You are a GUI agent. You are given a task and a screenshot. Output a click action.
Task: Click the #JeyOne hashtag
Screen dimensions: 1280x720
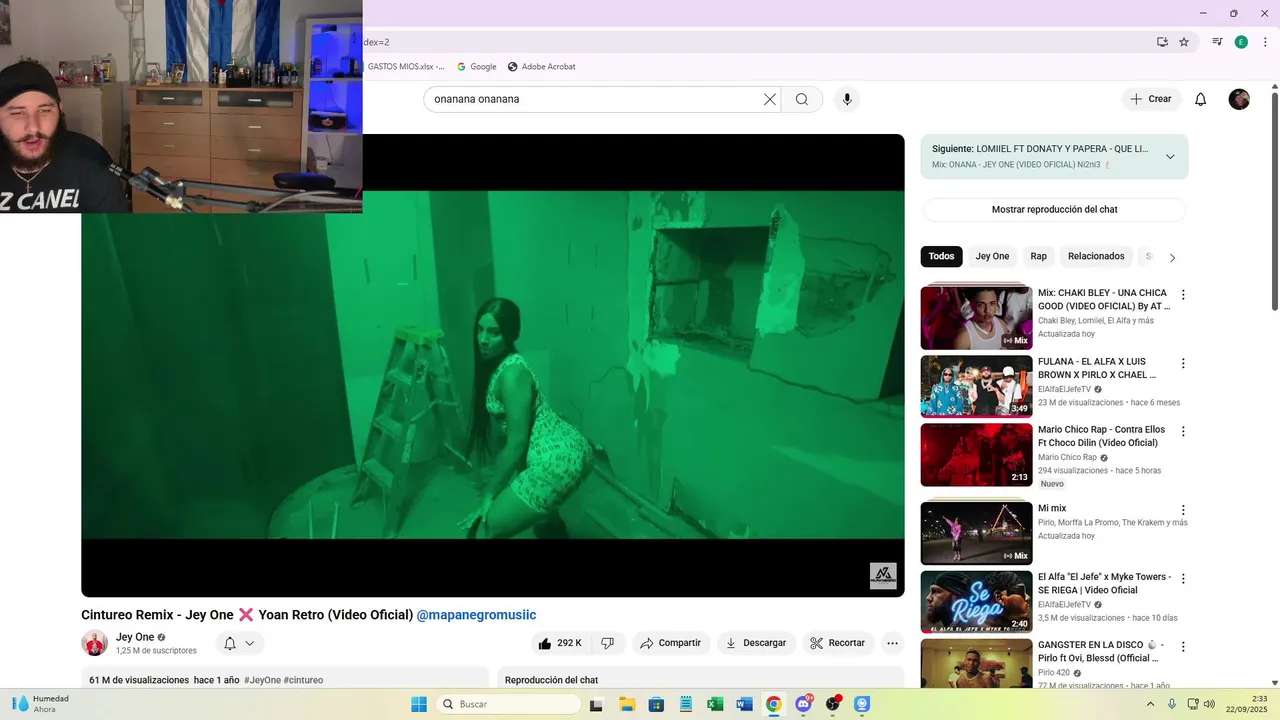[262, 680]
